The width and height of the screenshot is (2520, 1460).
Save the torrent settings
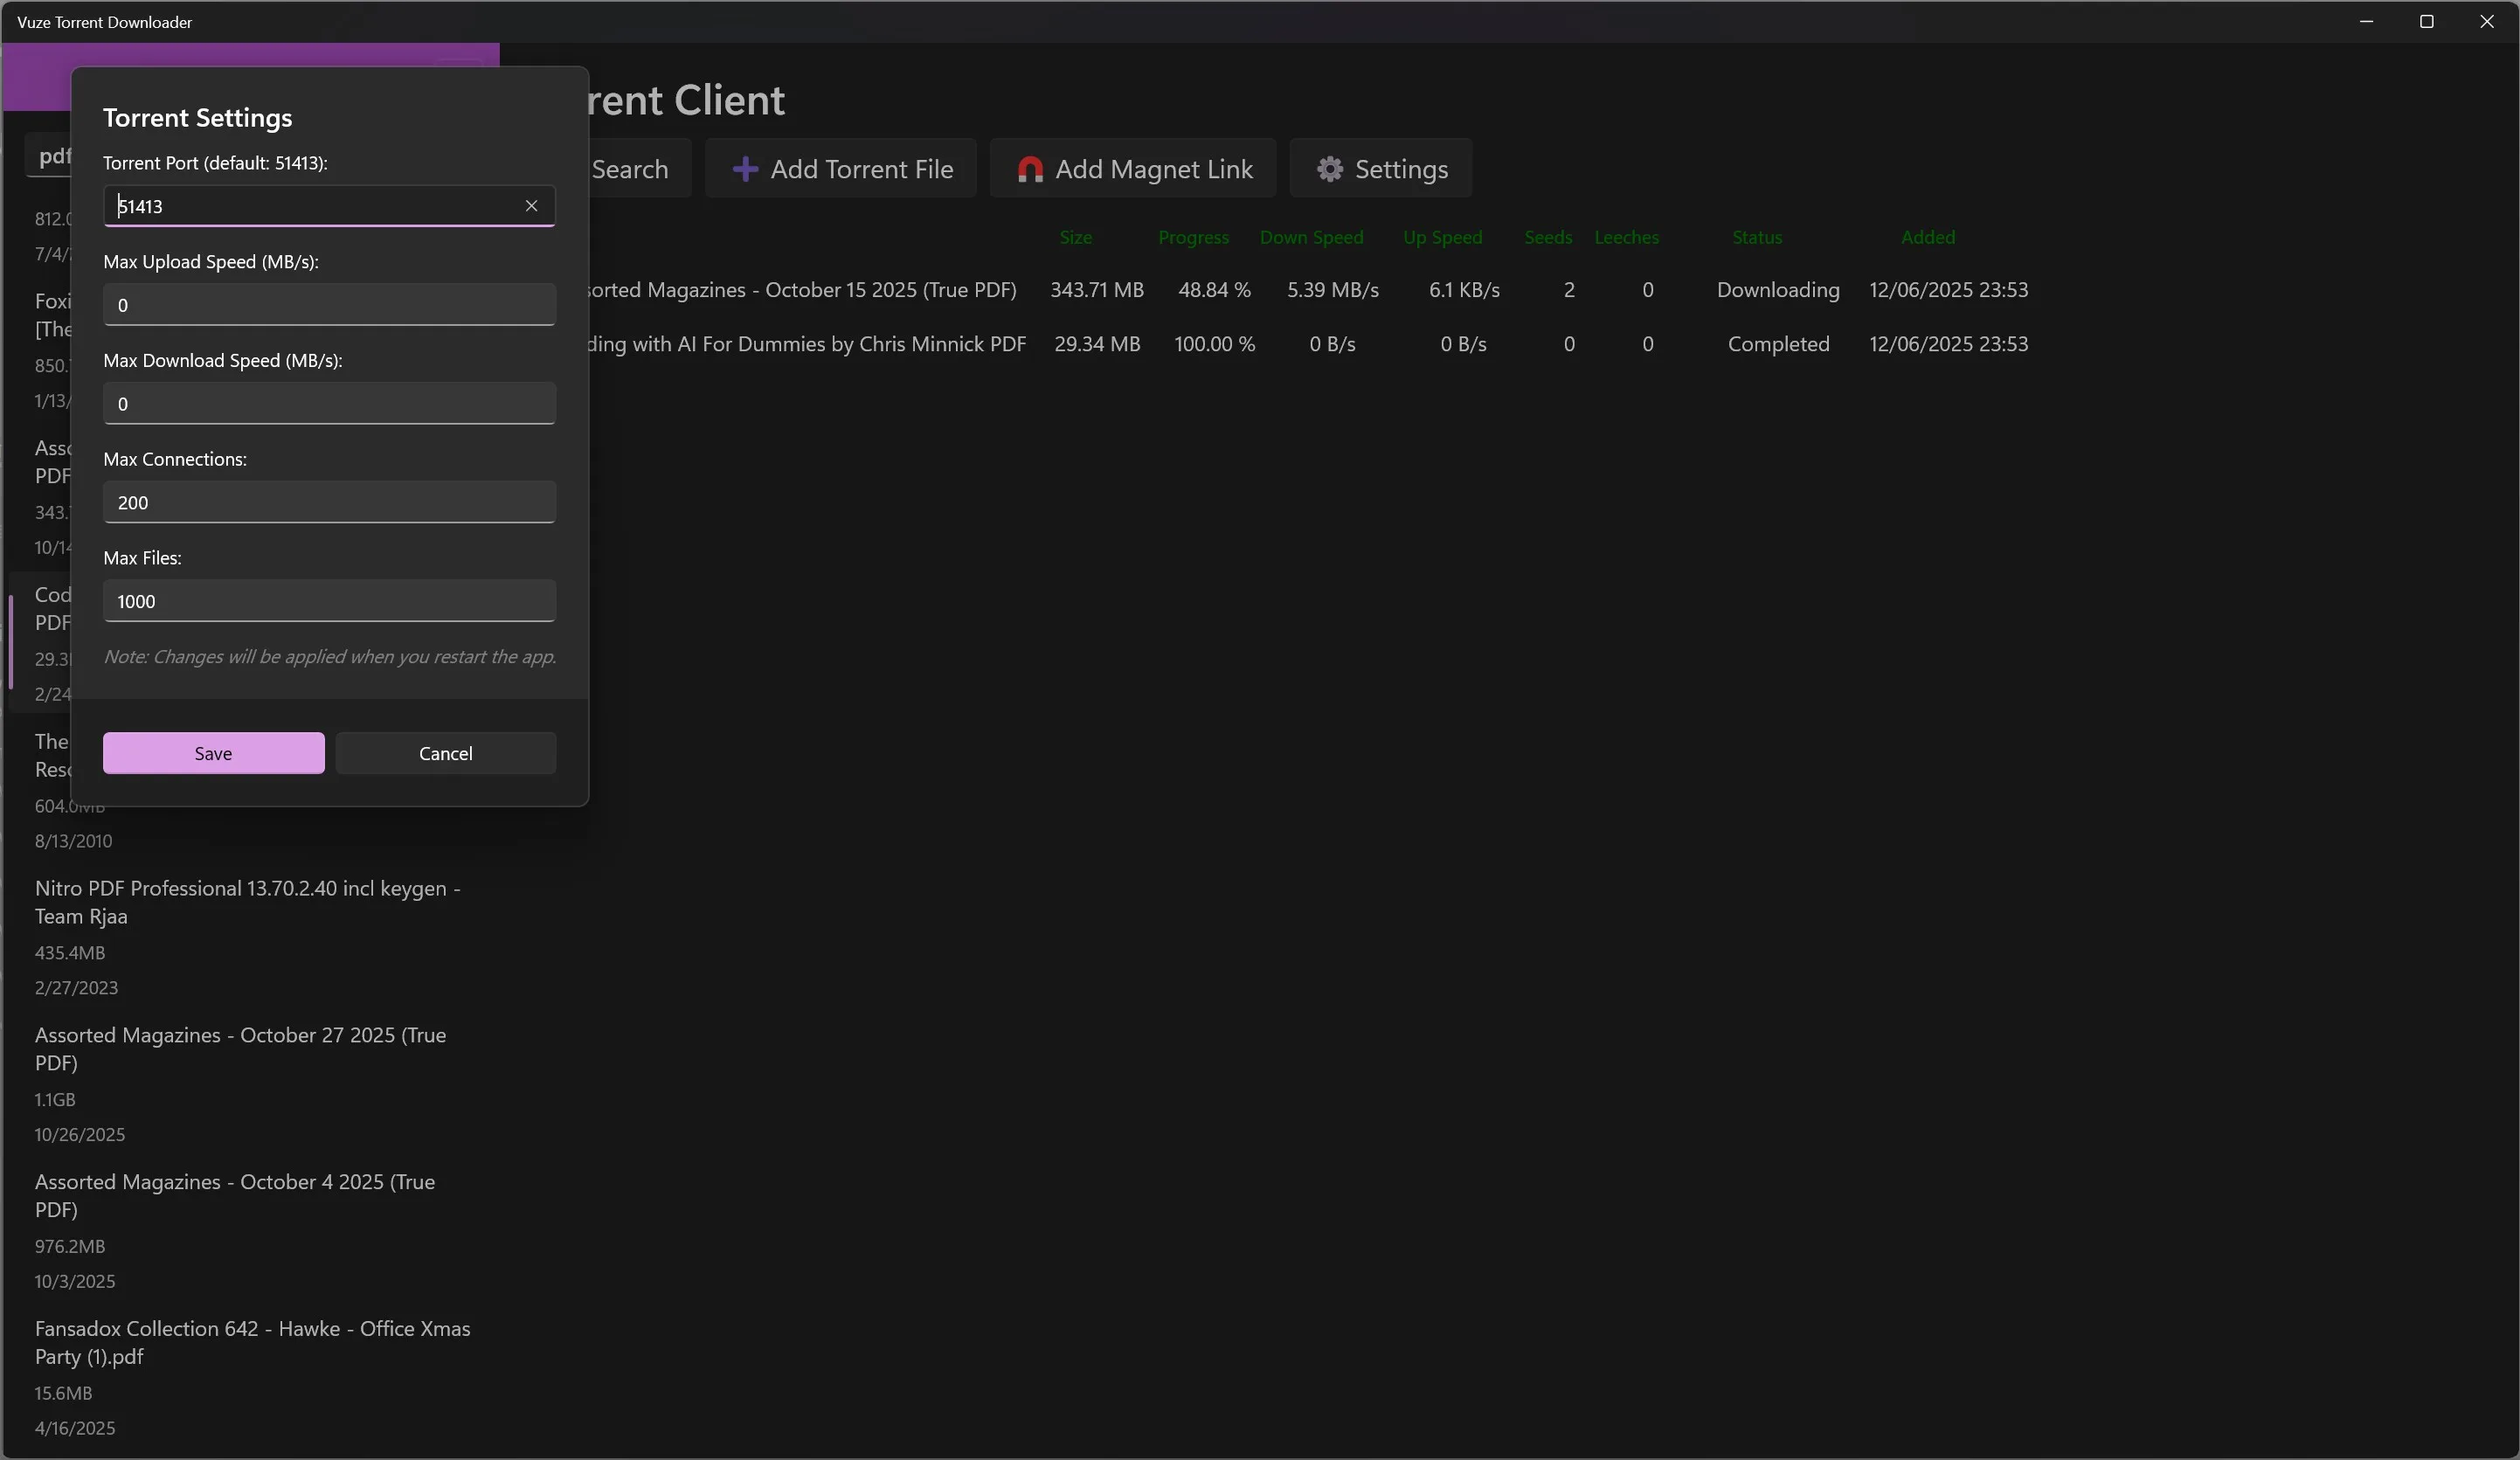[213, 753]
